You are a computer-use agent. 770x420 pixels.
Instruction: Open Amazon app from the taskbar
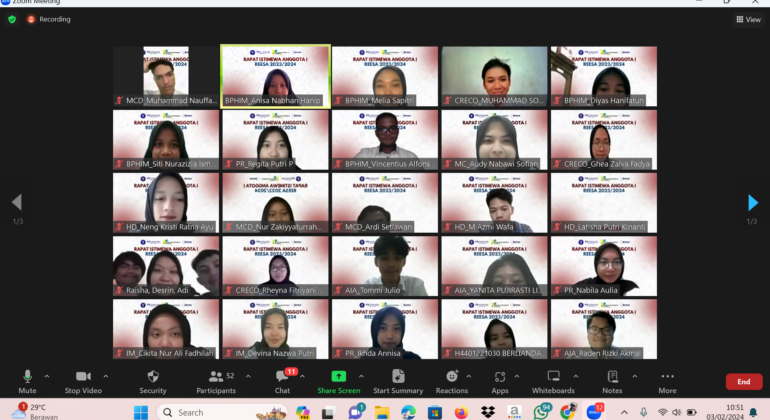click(514, 413)
